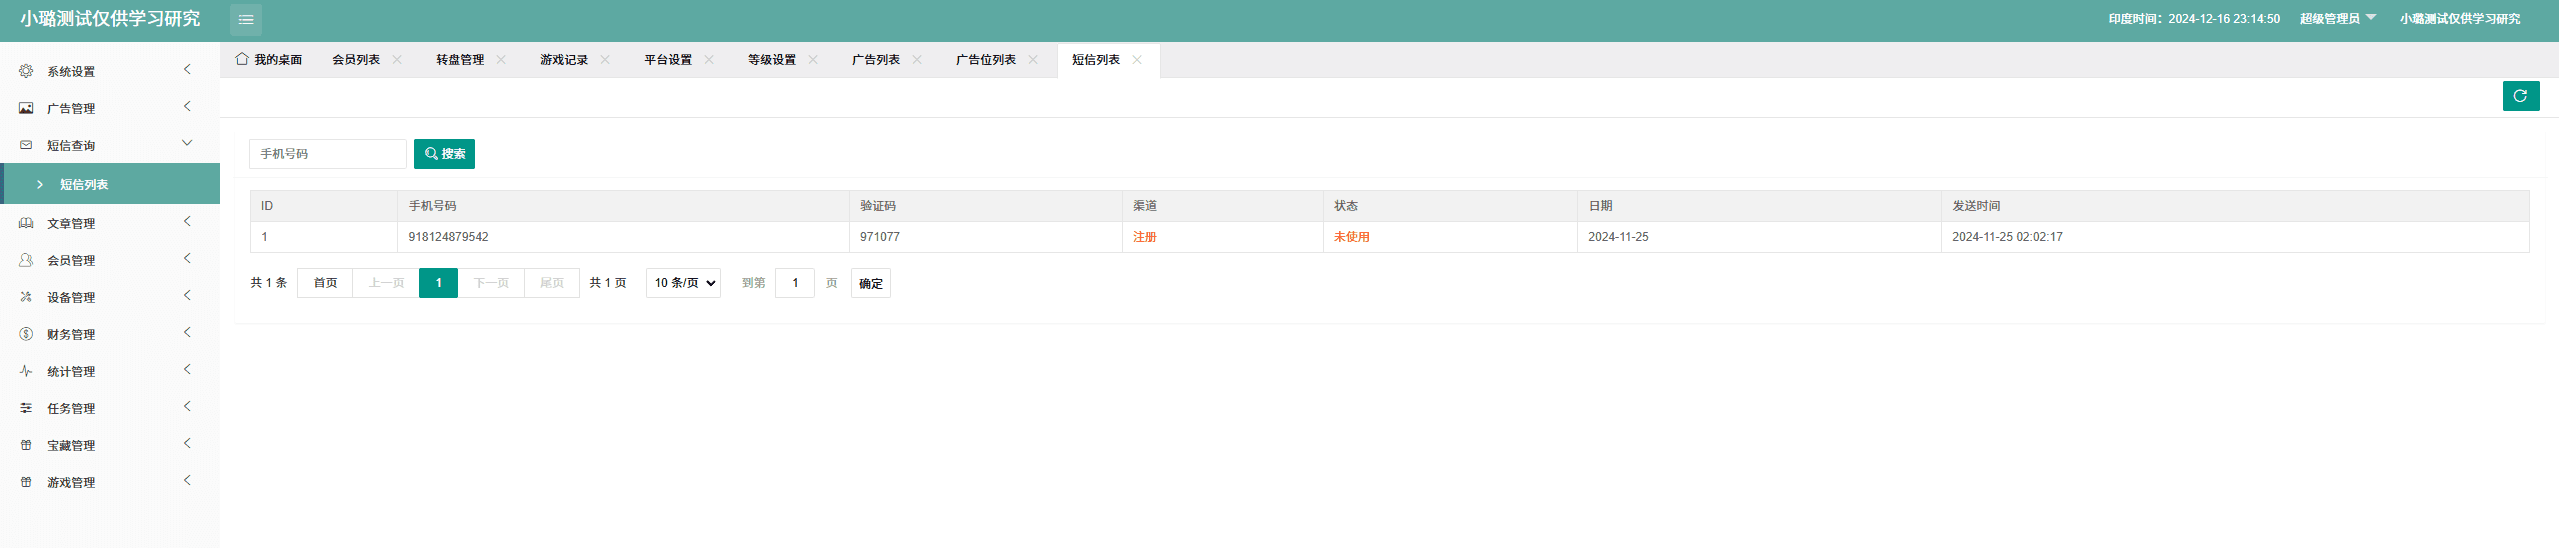The width and height of the screenshot is (2559, 548).
Task: Click the 尾页 pagination button
Action: 552,283
